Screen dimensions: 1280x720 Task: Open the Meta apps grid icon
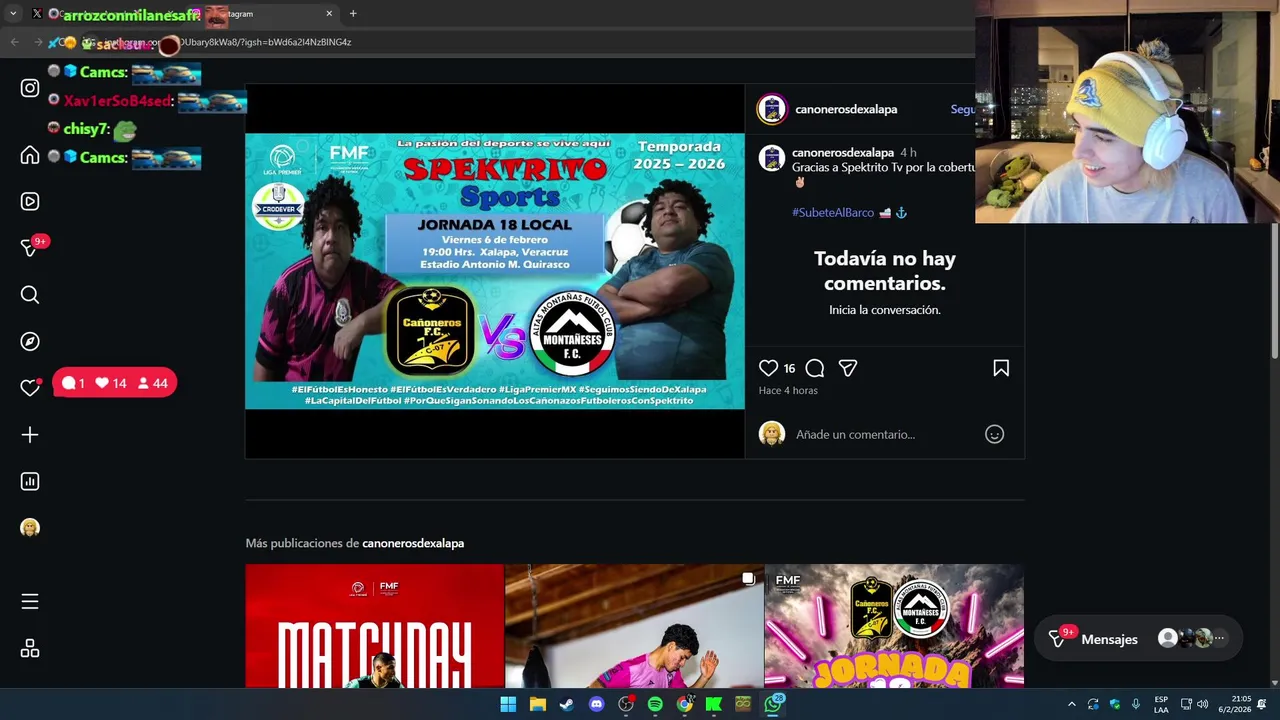click(30, 649)
